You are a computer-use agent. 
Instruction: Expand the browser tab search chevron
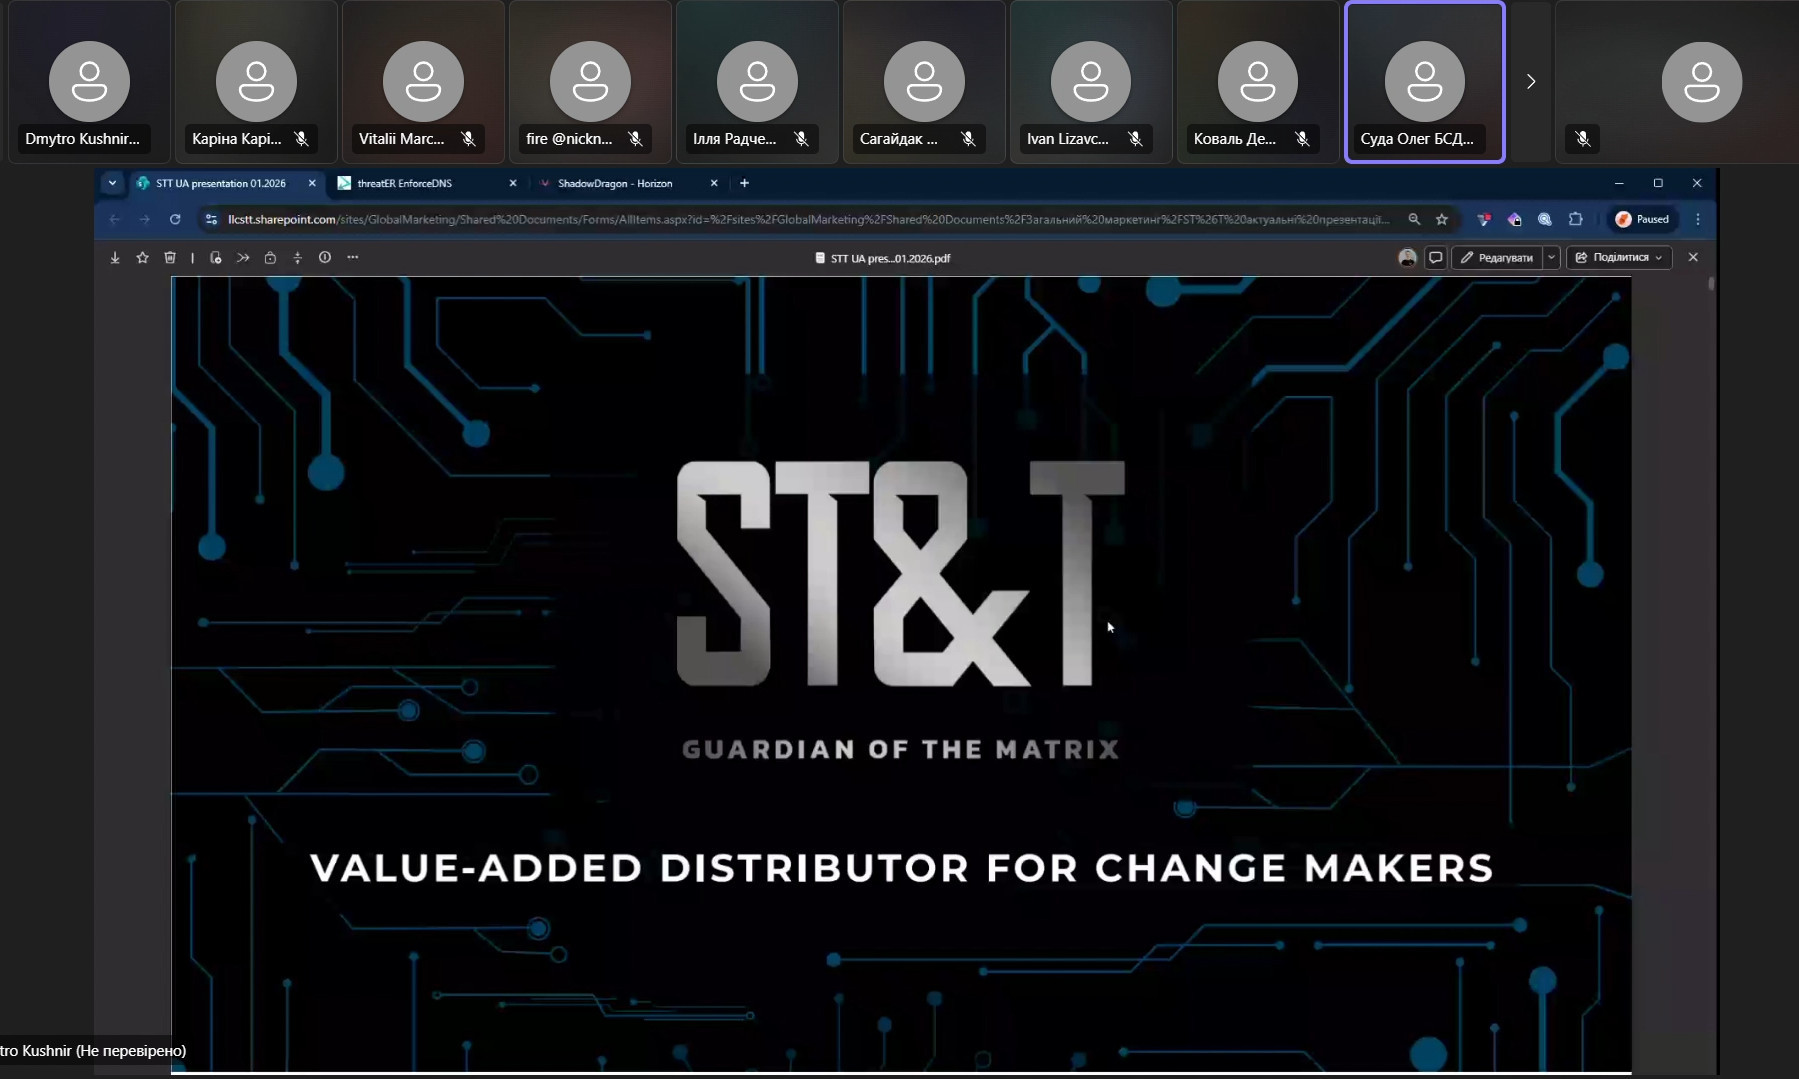[112, 183]
